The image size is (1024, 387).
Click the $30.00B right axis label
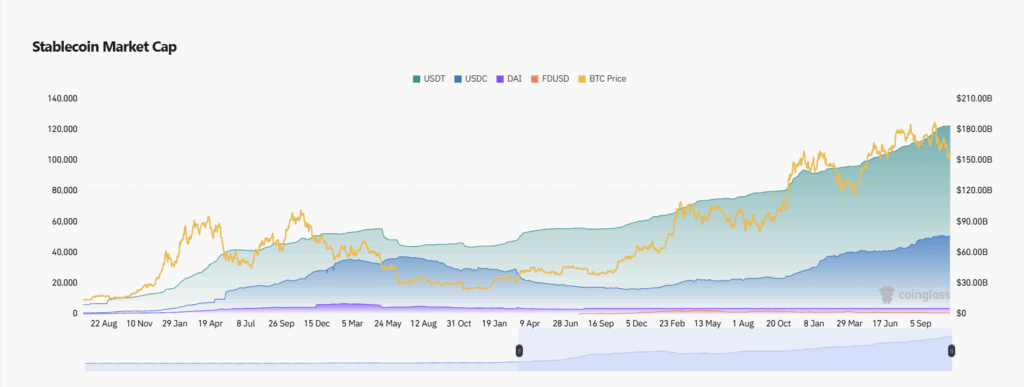click(972, 283)
